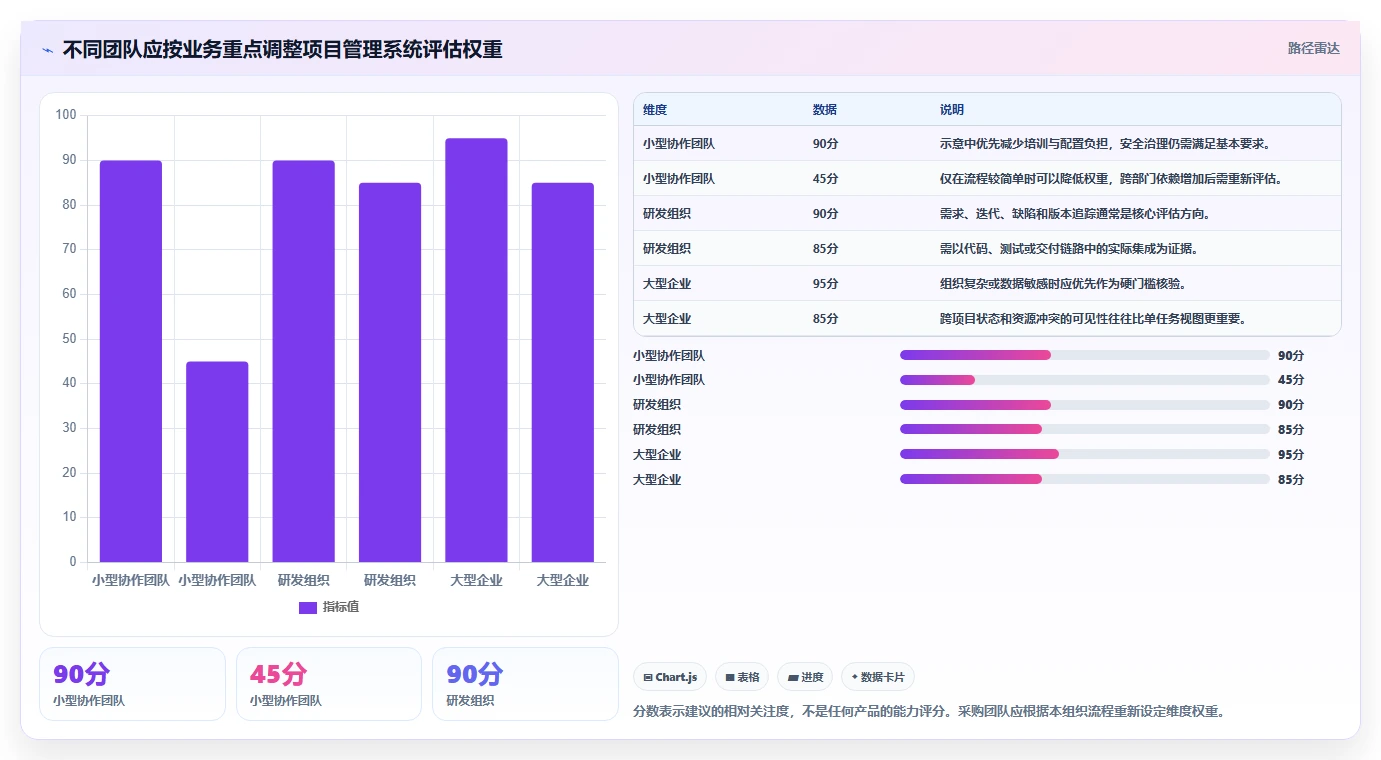Viewport: 1381px width, 760px height.
Task: Click the 小型协作团队 90分 progress bar
Action: [1085, 355]
